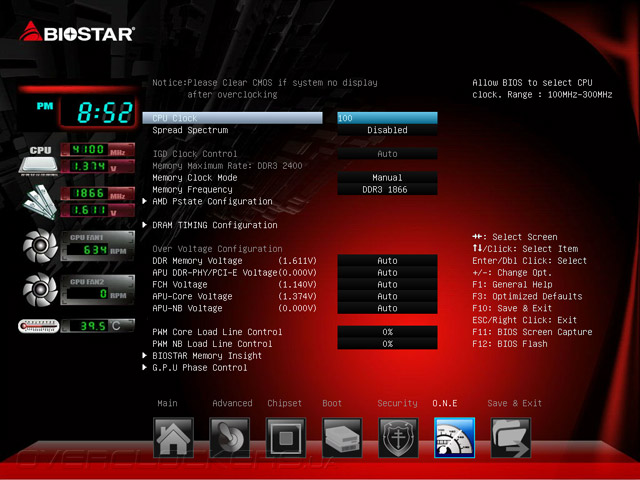Click the F10: Save & Exit hint
Screen dimensions: 640x480
(512, 308)
